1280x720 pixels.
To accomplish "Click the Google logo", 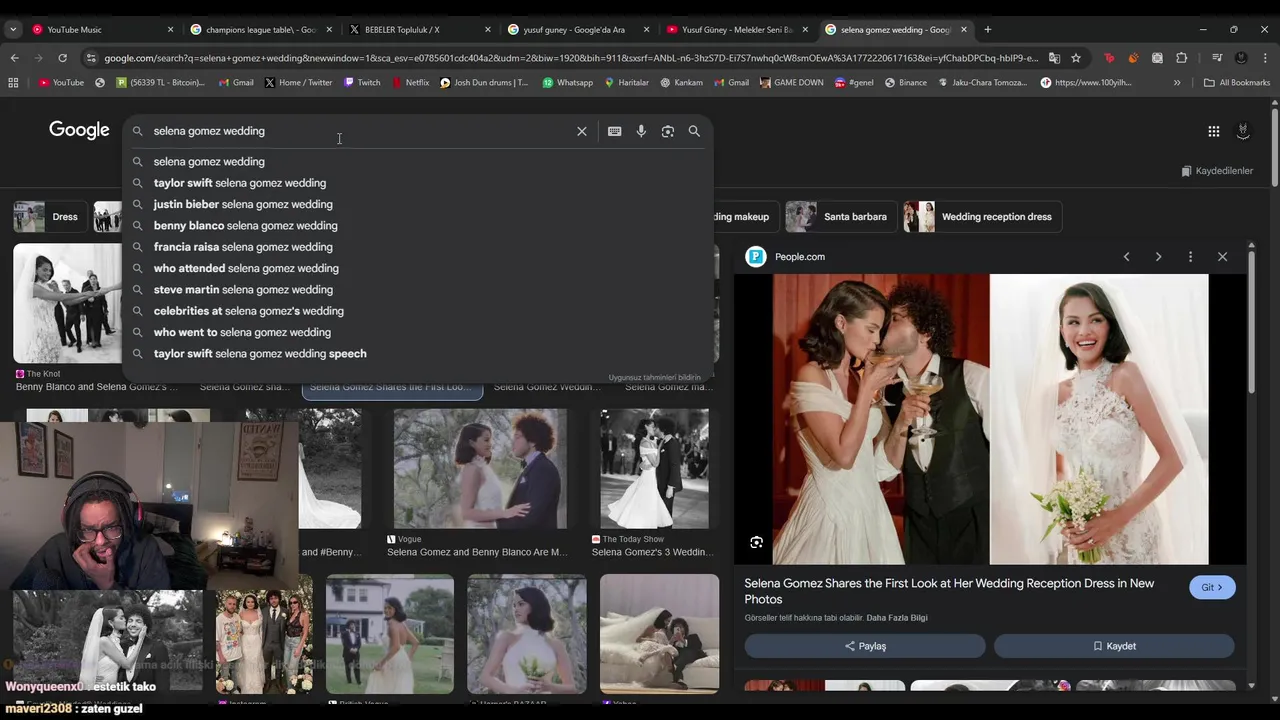I will pos(79,130).
